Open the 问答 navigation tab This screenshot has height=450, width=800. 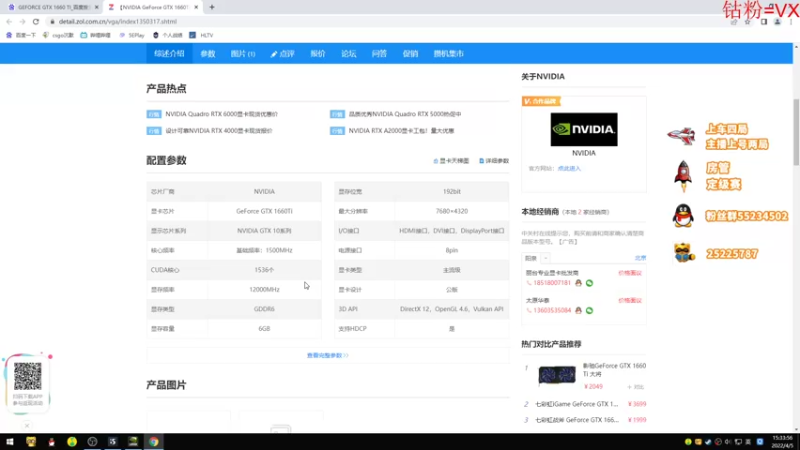pos(379,54)
